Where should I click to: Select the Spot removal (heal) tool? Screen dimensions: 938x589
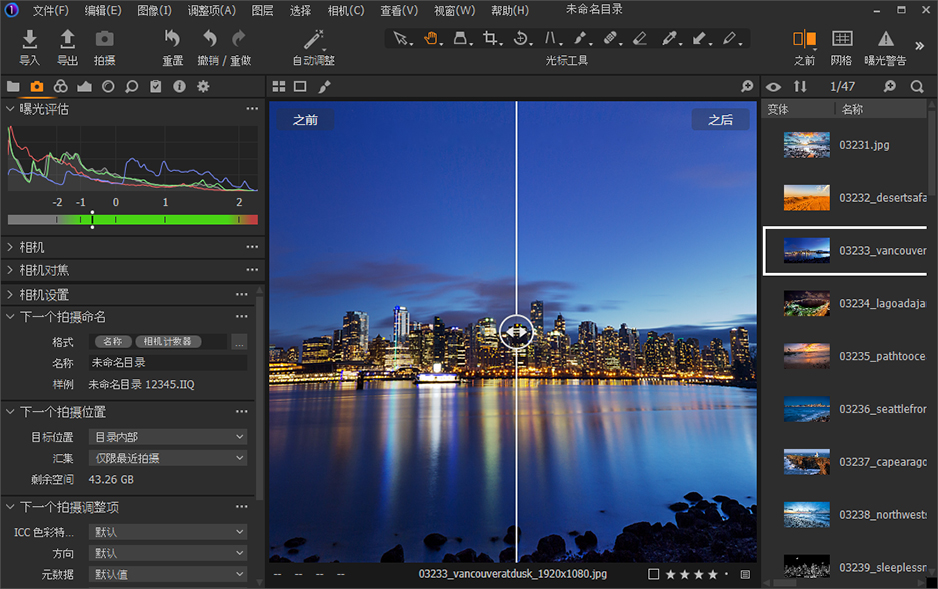[x=610, y=40]
